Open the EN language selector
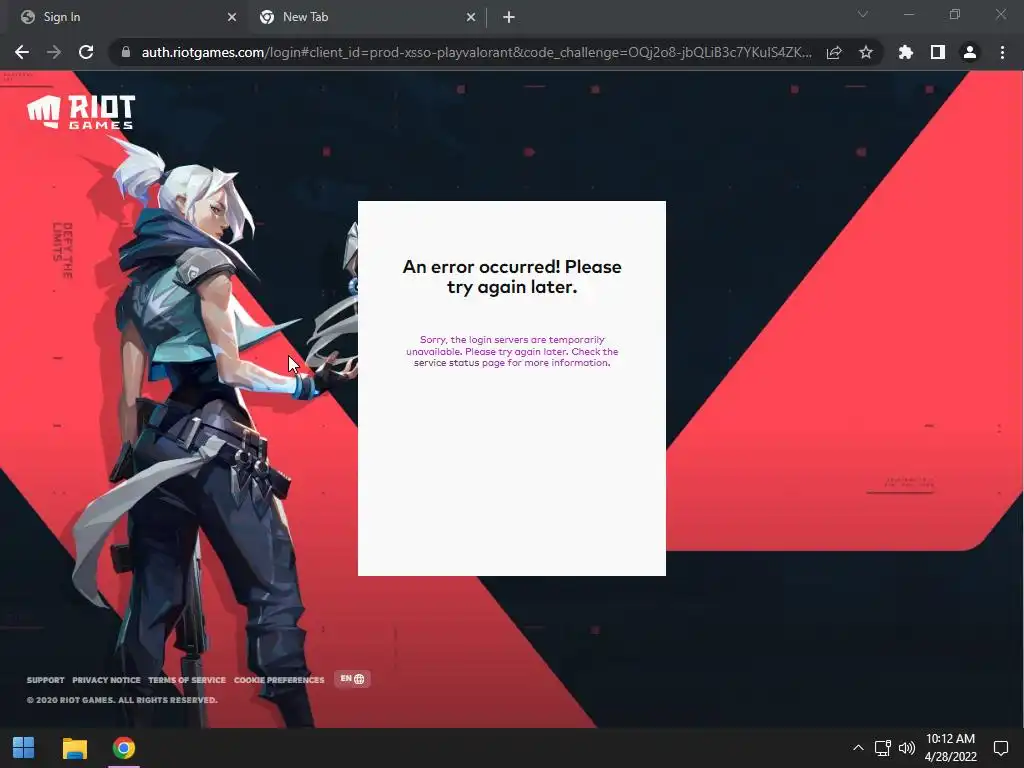This screenshot has width=1024, height=768. (353, 679)
